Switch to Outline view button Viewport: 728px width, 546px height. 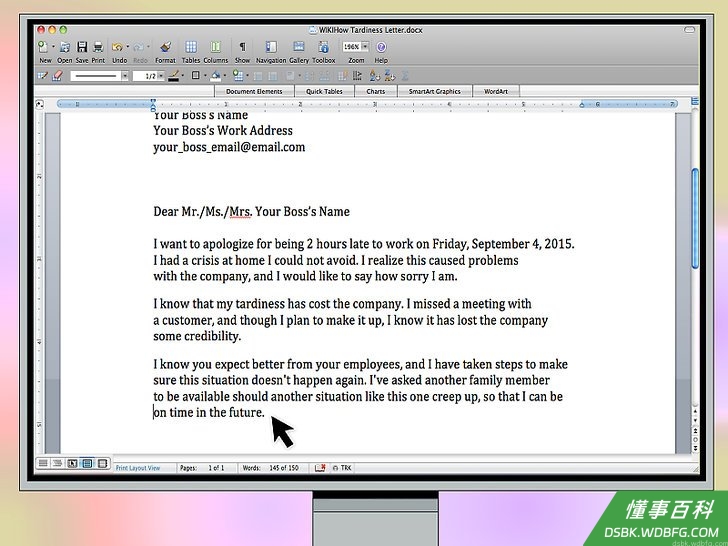tap(58, 463)
